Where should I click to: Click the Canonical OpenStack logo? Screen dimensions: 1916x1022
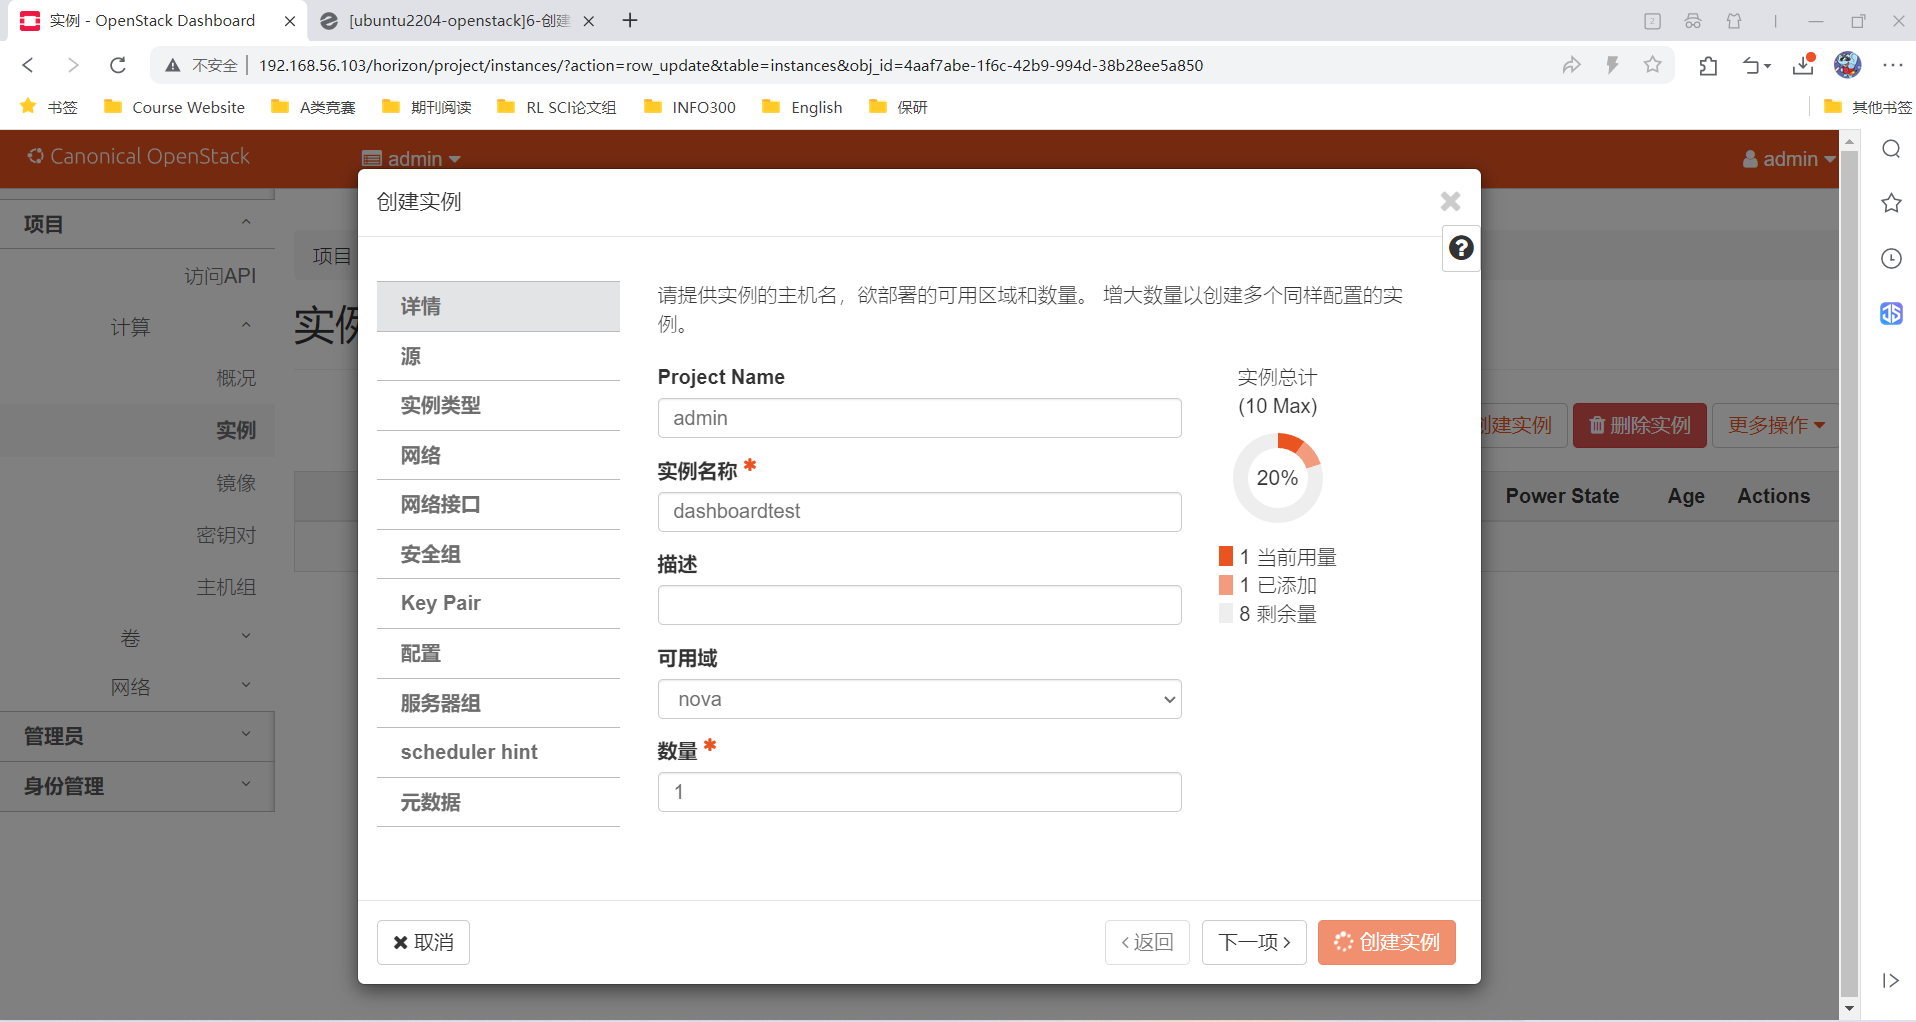pos(139,156)
